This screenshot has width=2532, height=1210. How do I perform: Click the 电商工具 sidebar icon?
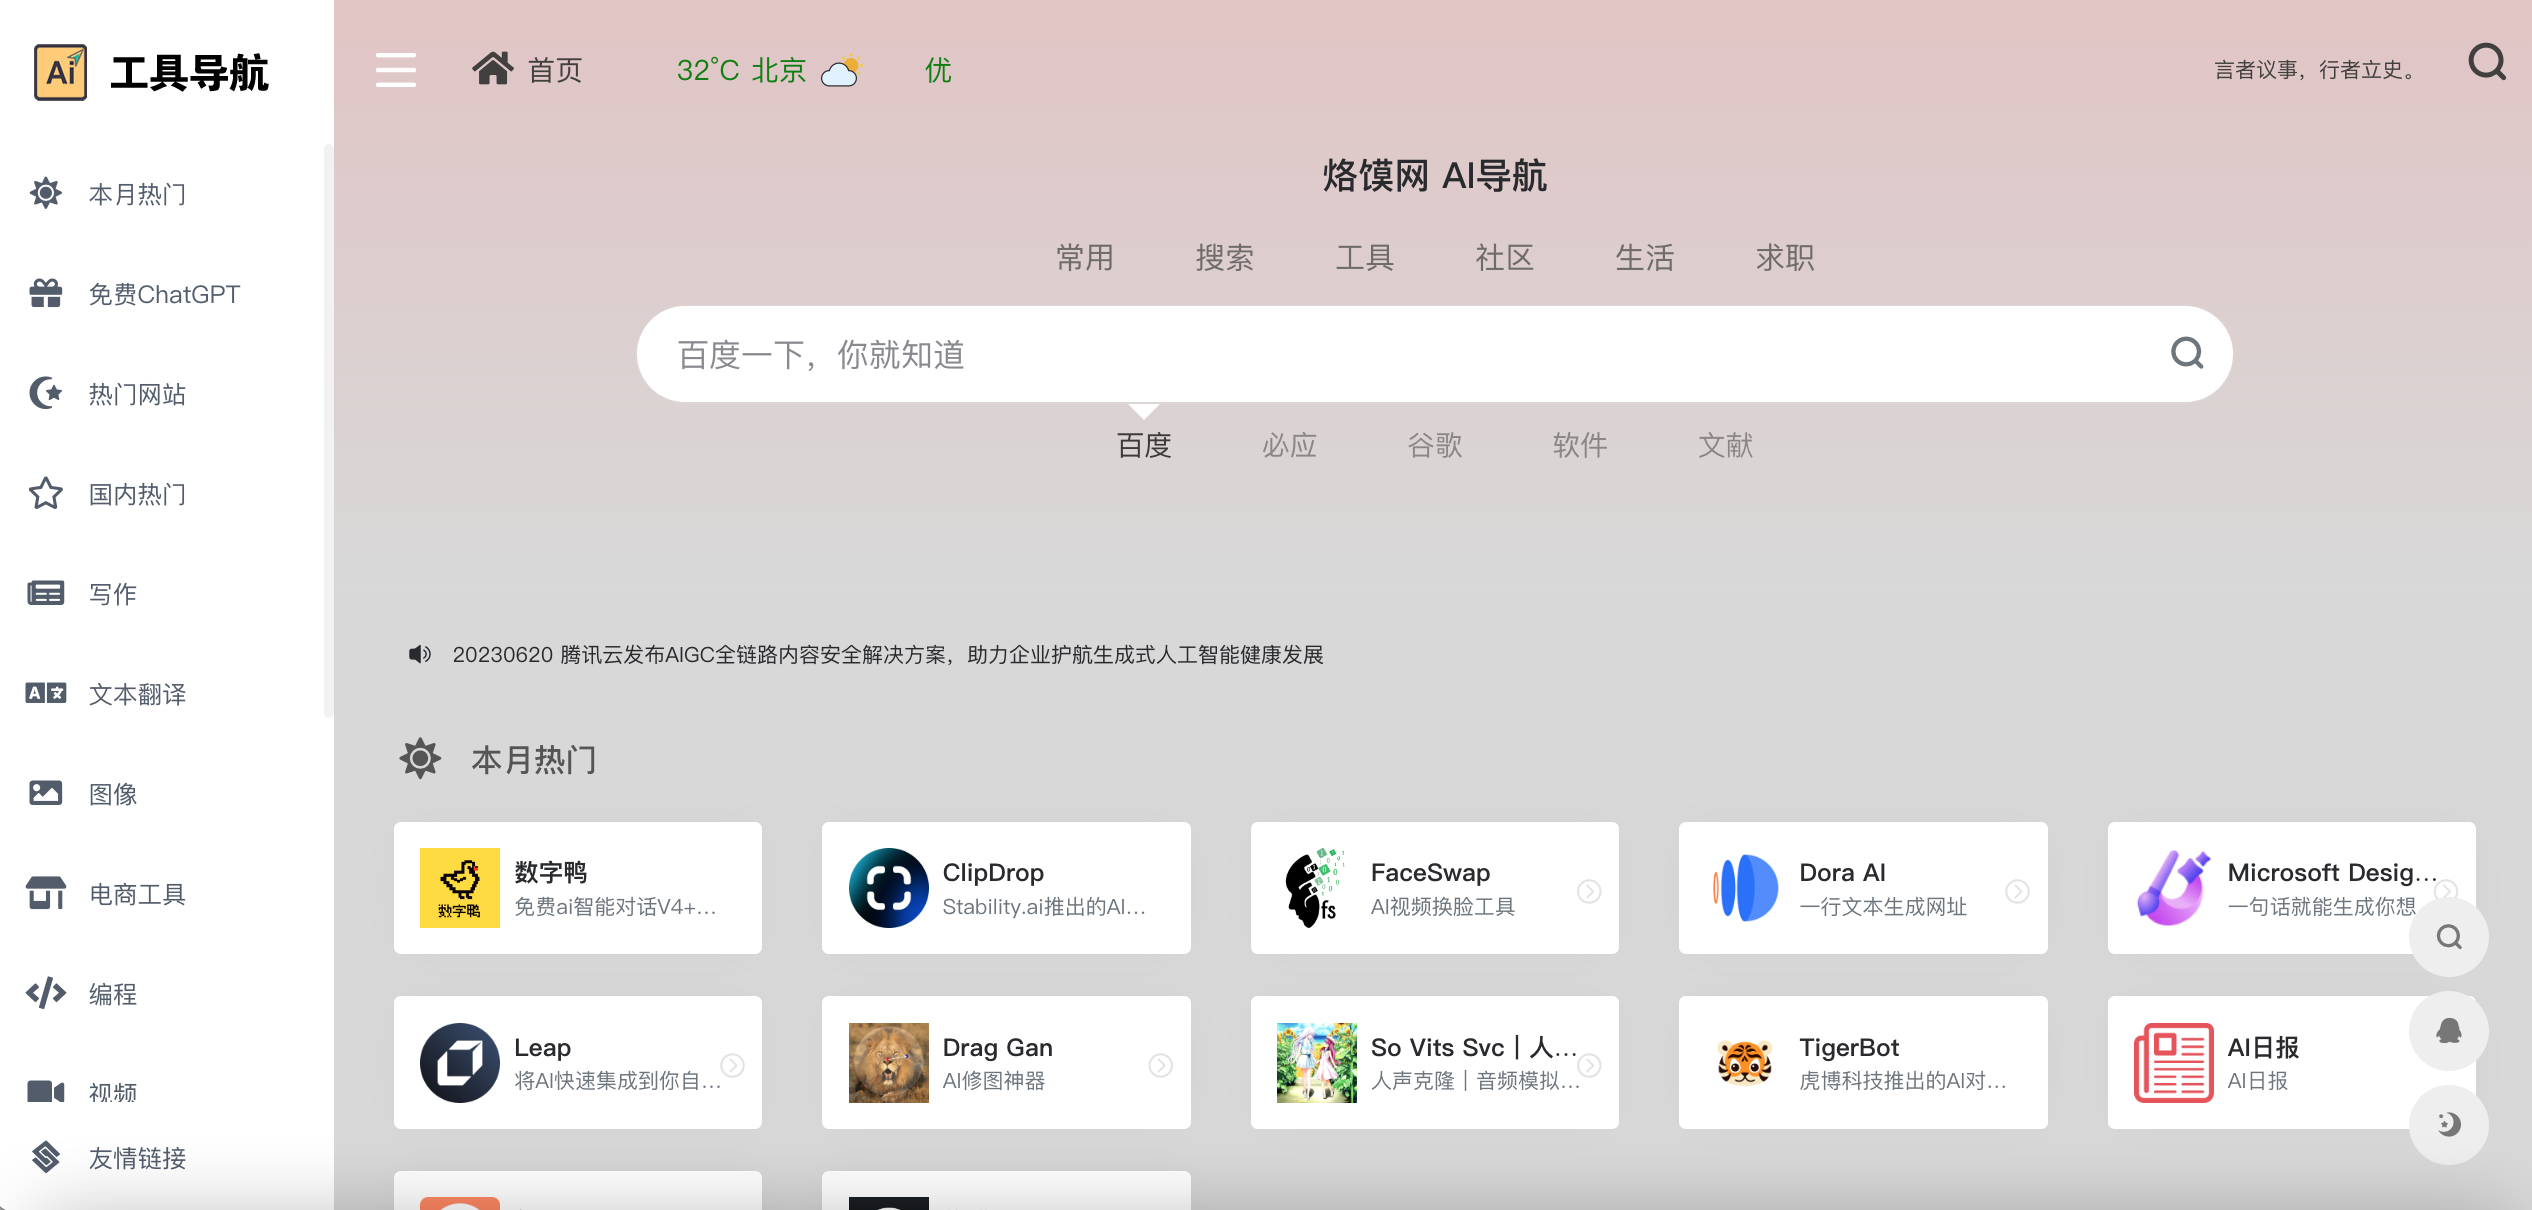pyautogui.click(x=44, y=893)
